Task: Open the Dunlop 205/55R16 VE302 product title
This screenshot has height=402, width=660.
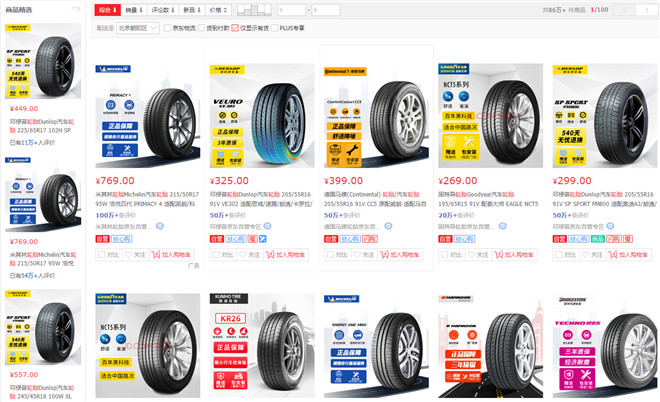Action: coord(261,199)
